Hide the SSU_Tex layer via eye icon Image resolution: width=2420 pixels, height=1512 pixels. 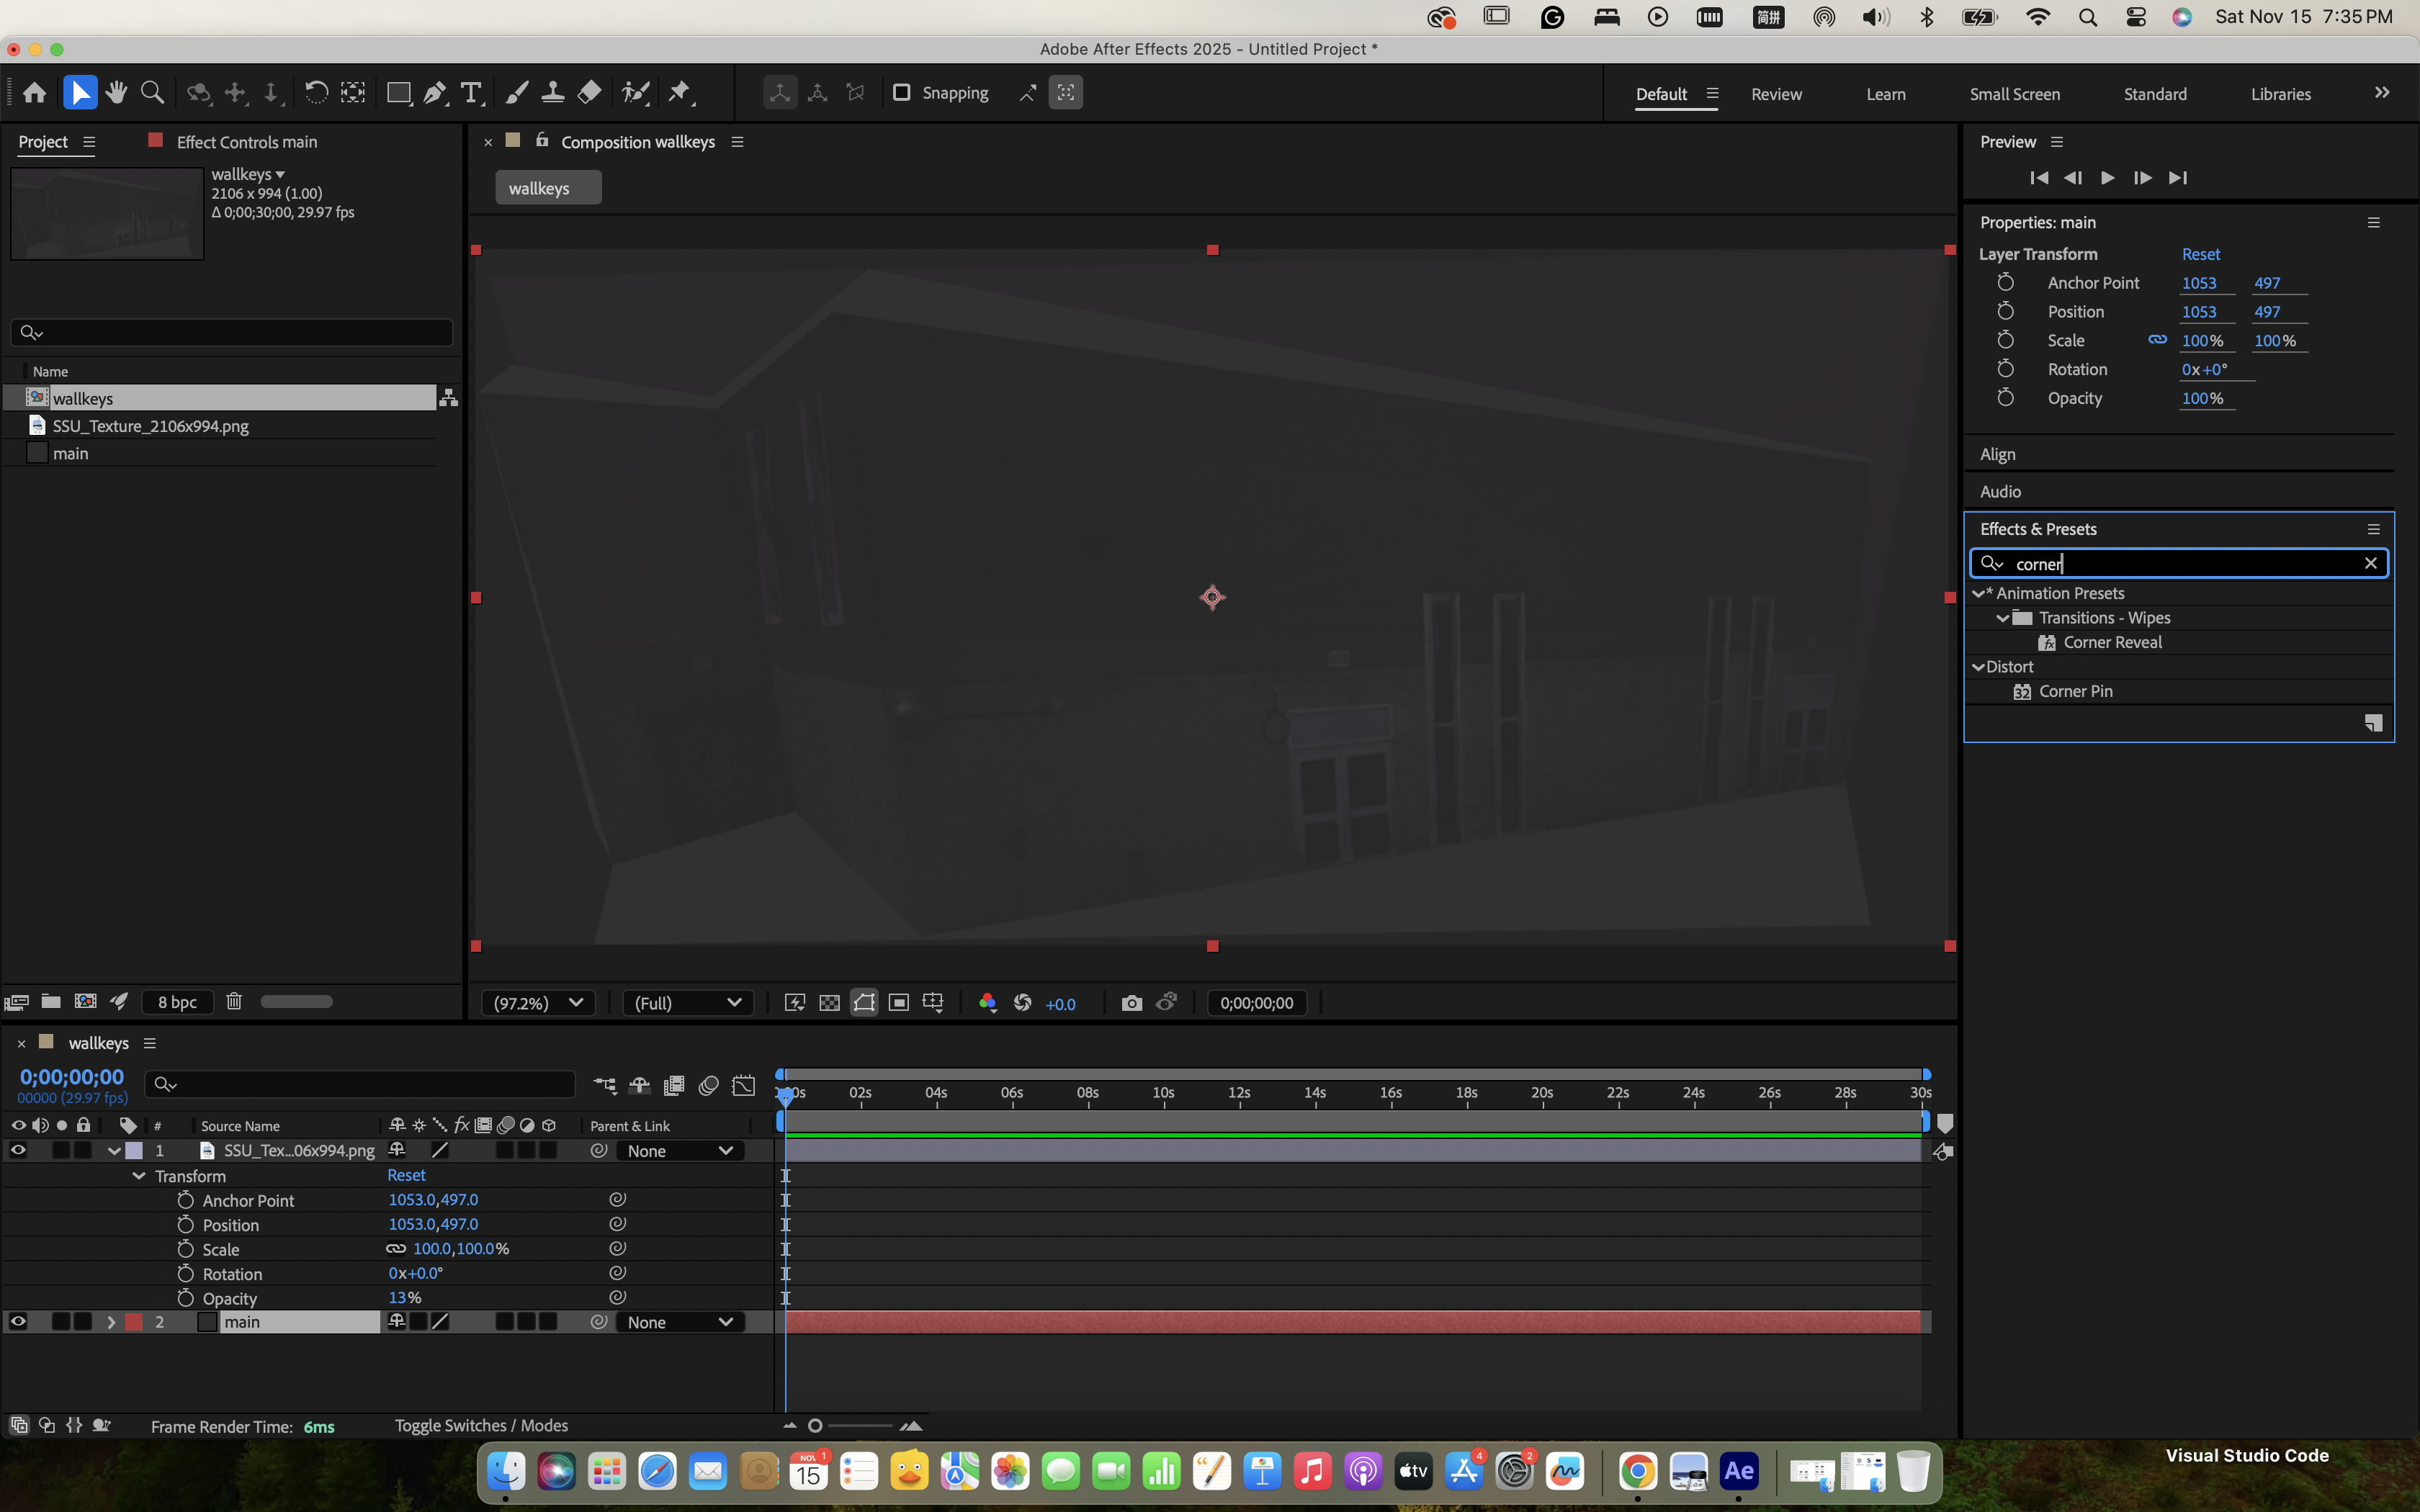click(18, 1151)
